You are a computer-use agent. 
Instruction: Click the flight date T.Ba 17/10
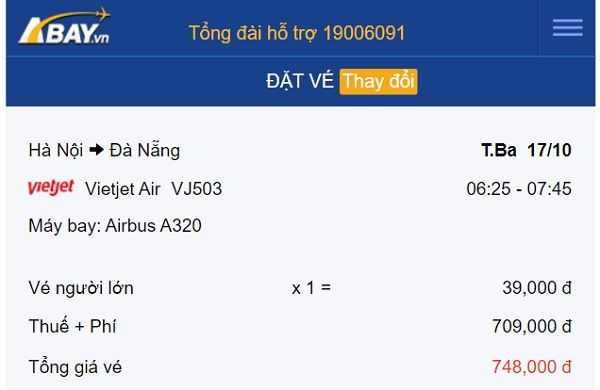pyautogui.click(x=526, y=150)
